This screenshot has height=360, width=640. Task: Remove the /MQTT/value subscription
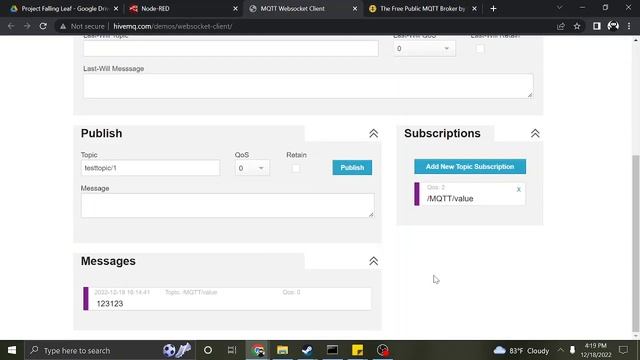(x=519, y=189)
